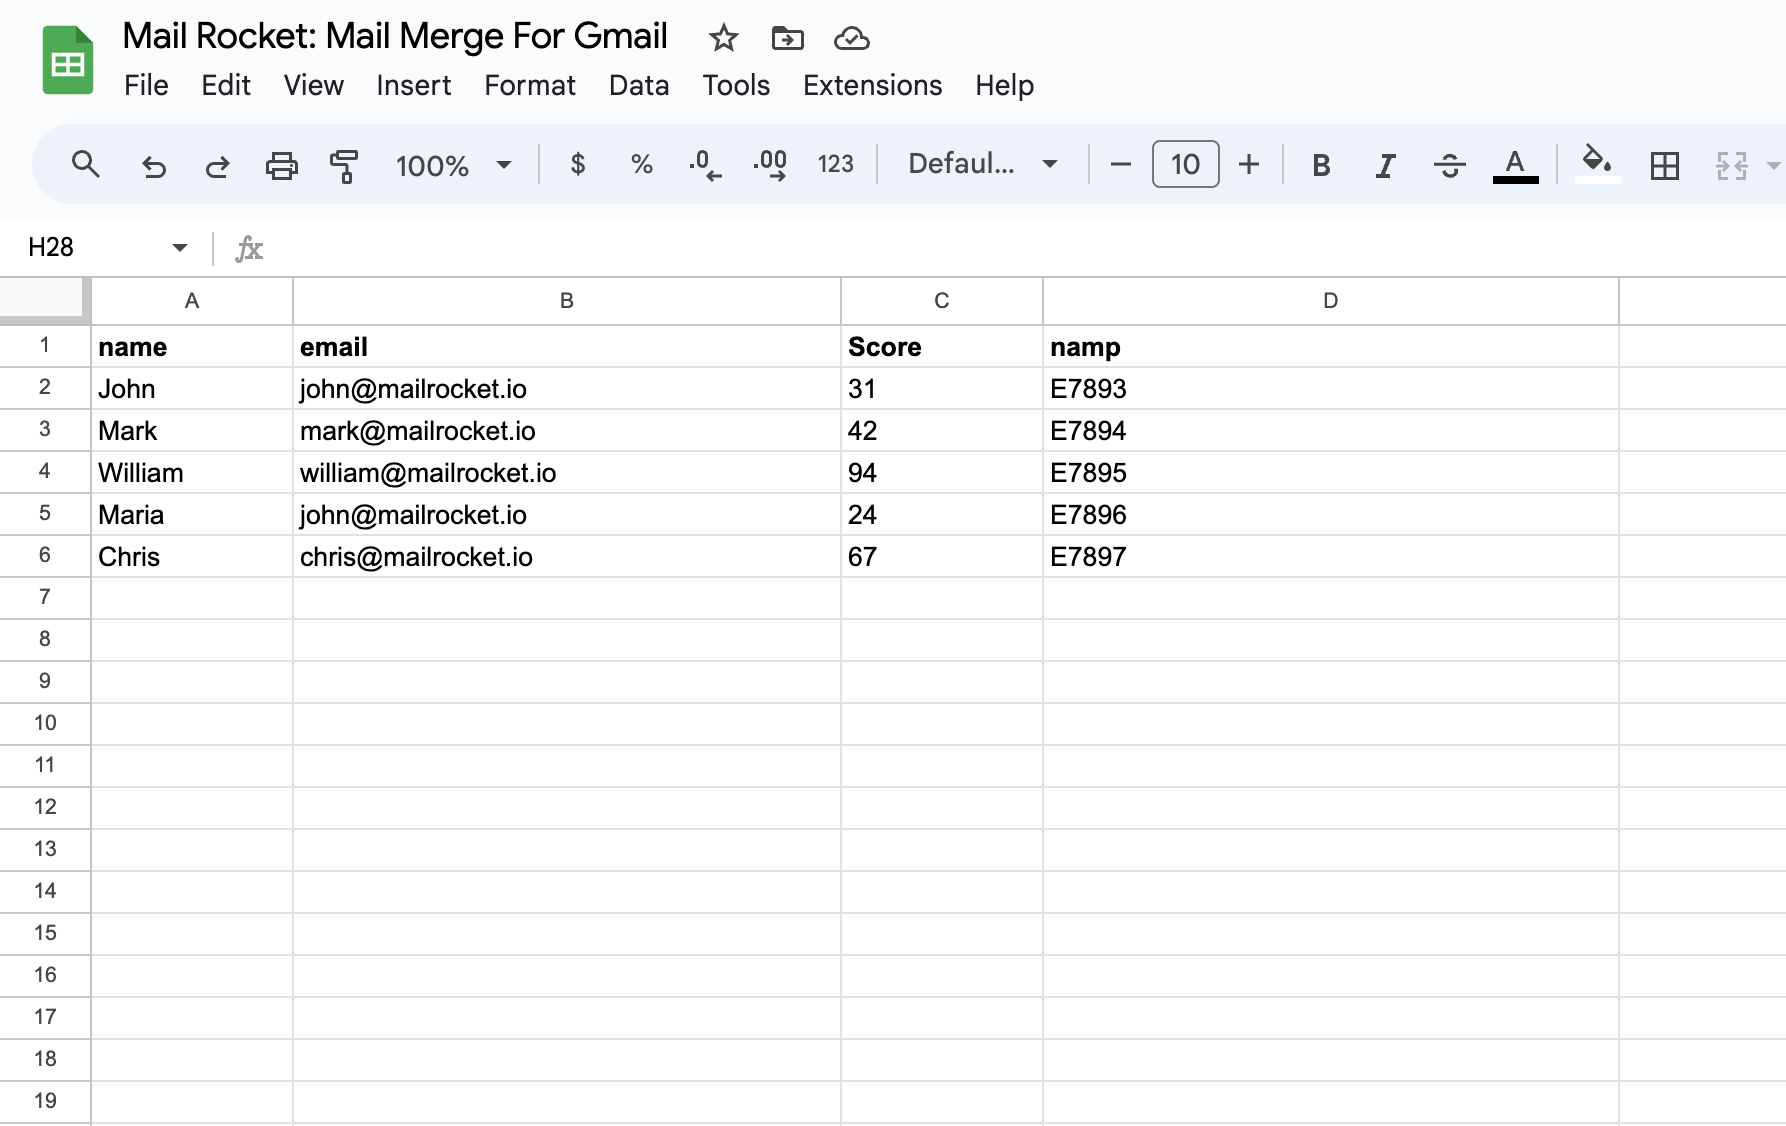1786x1126 pixels.
Task: Select the paint format tool
Action: [x=344, y=165]
